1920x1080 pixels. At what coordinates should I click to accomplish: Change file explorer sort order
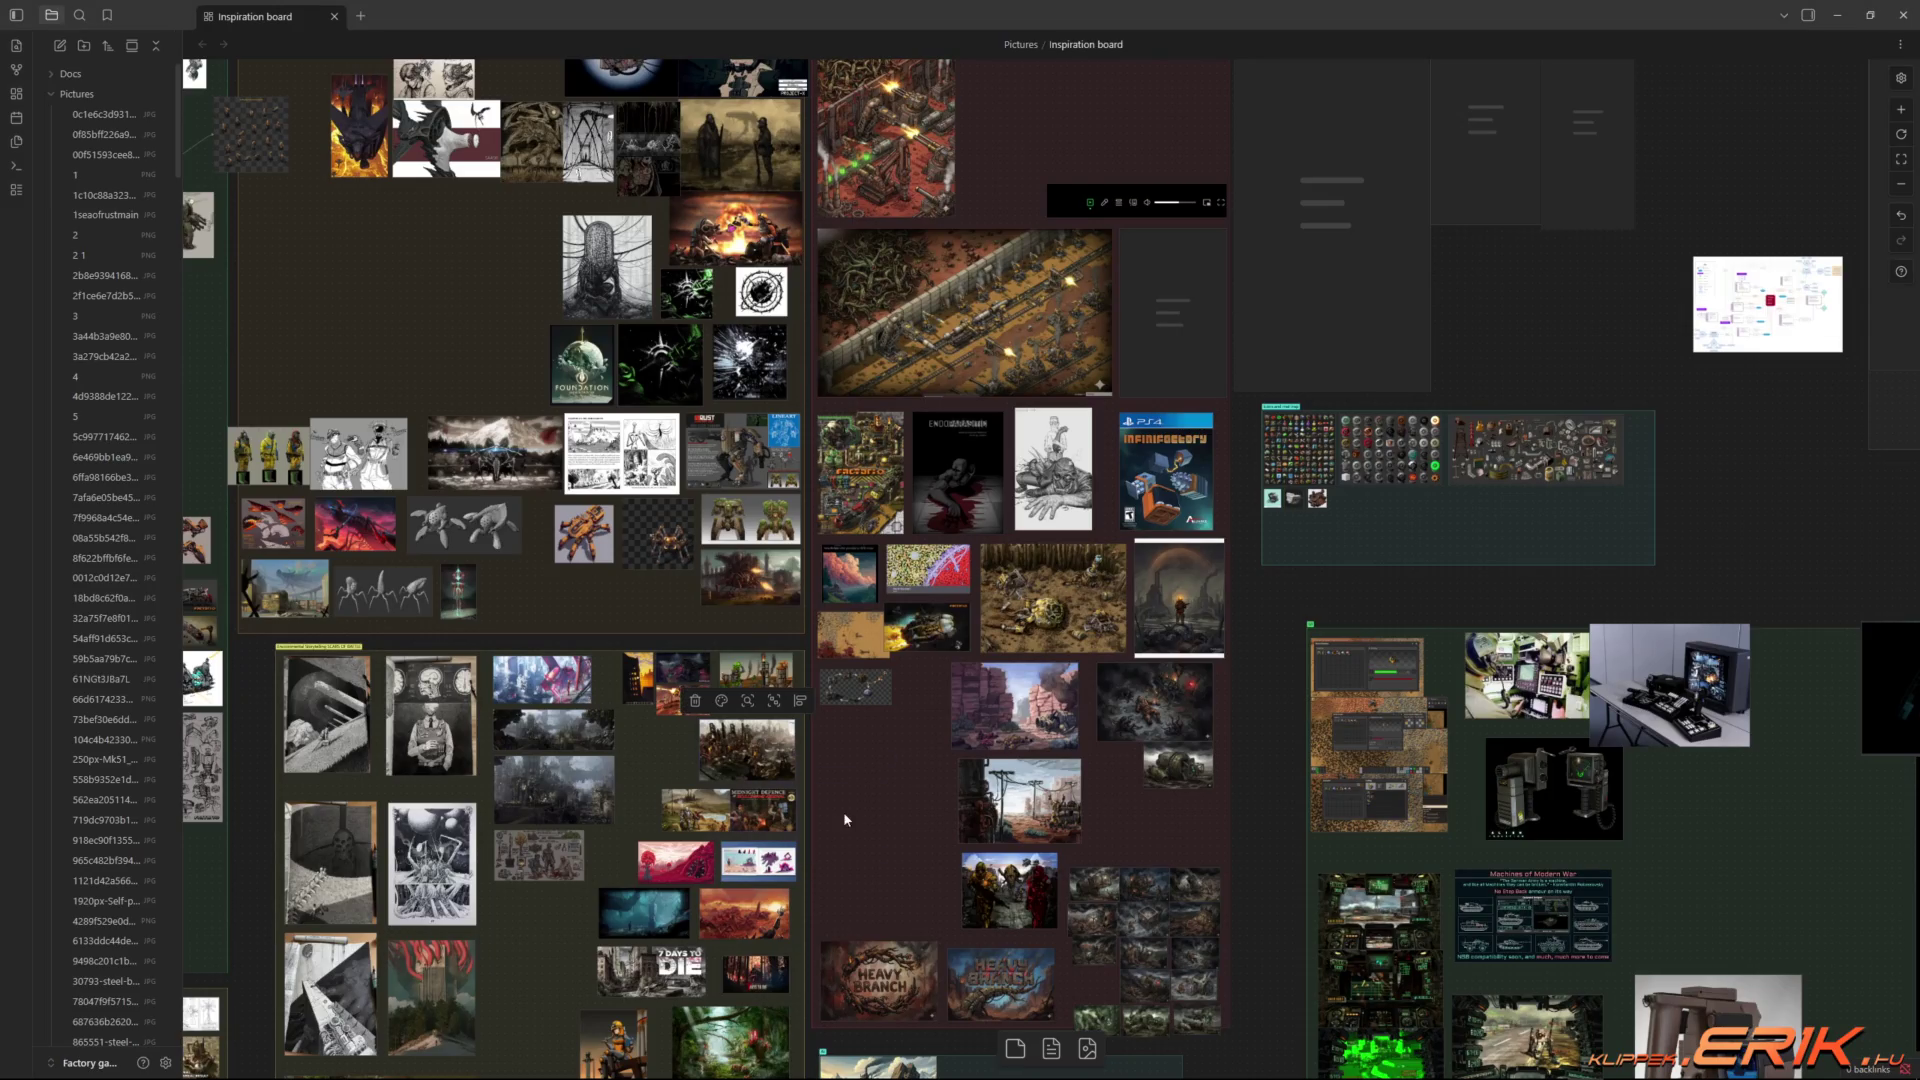[x=108, y=46]
